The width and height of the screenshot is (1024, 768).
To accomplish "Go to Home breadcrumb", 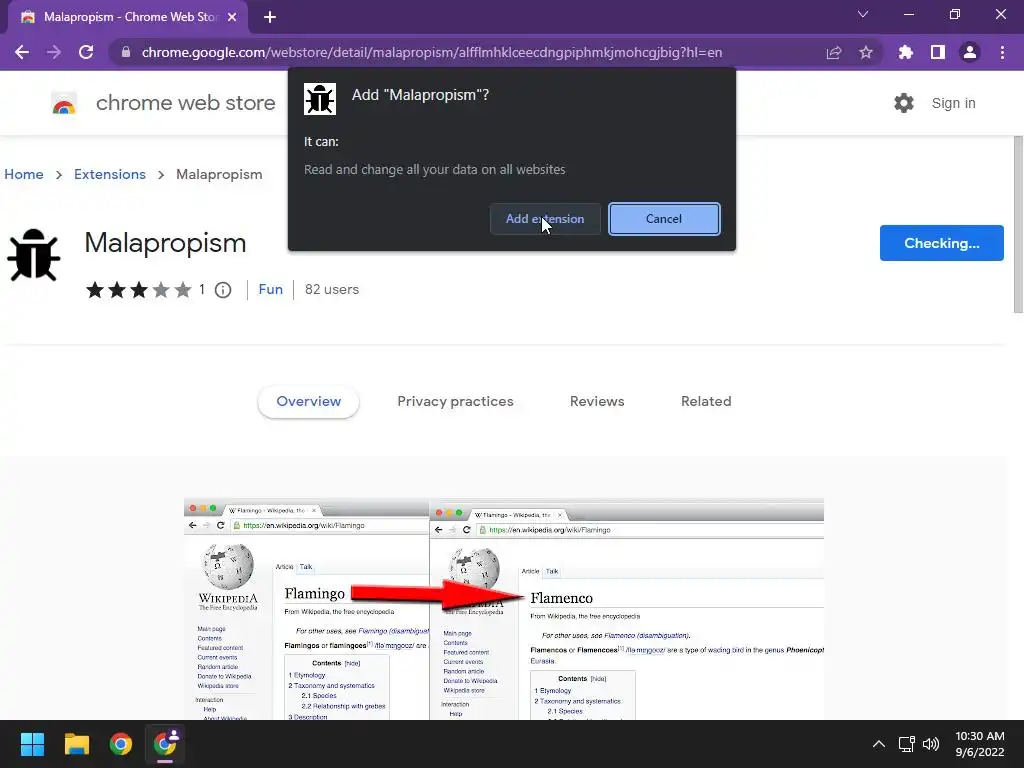I will point(24,174).
